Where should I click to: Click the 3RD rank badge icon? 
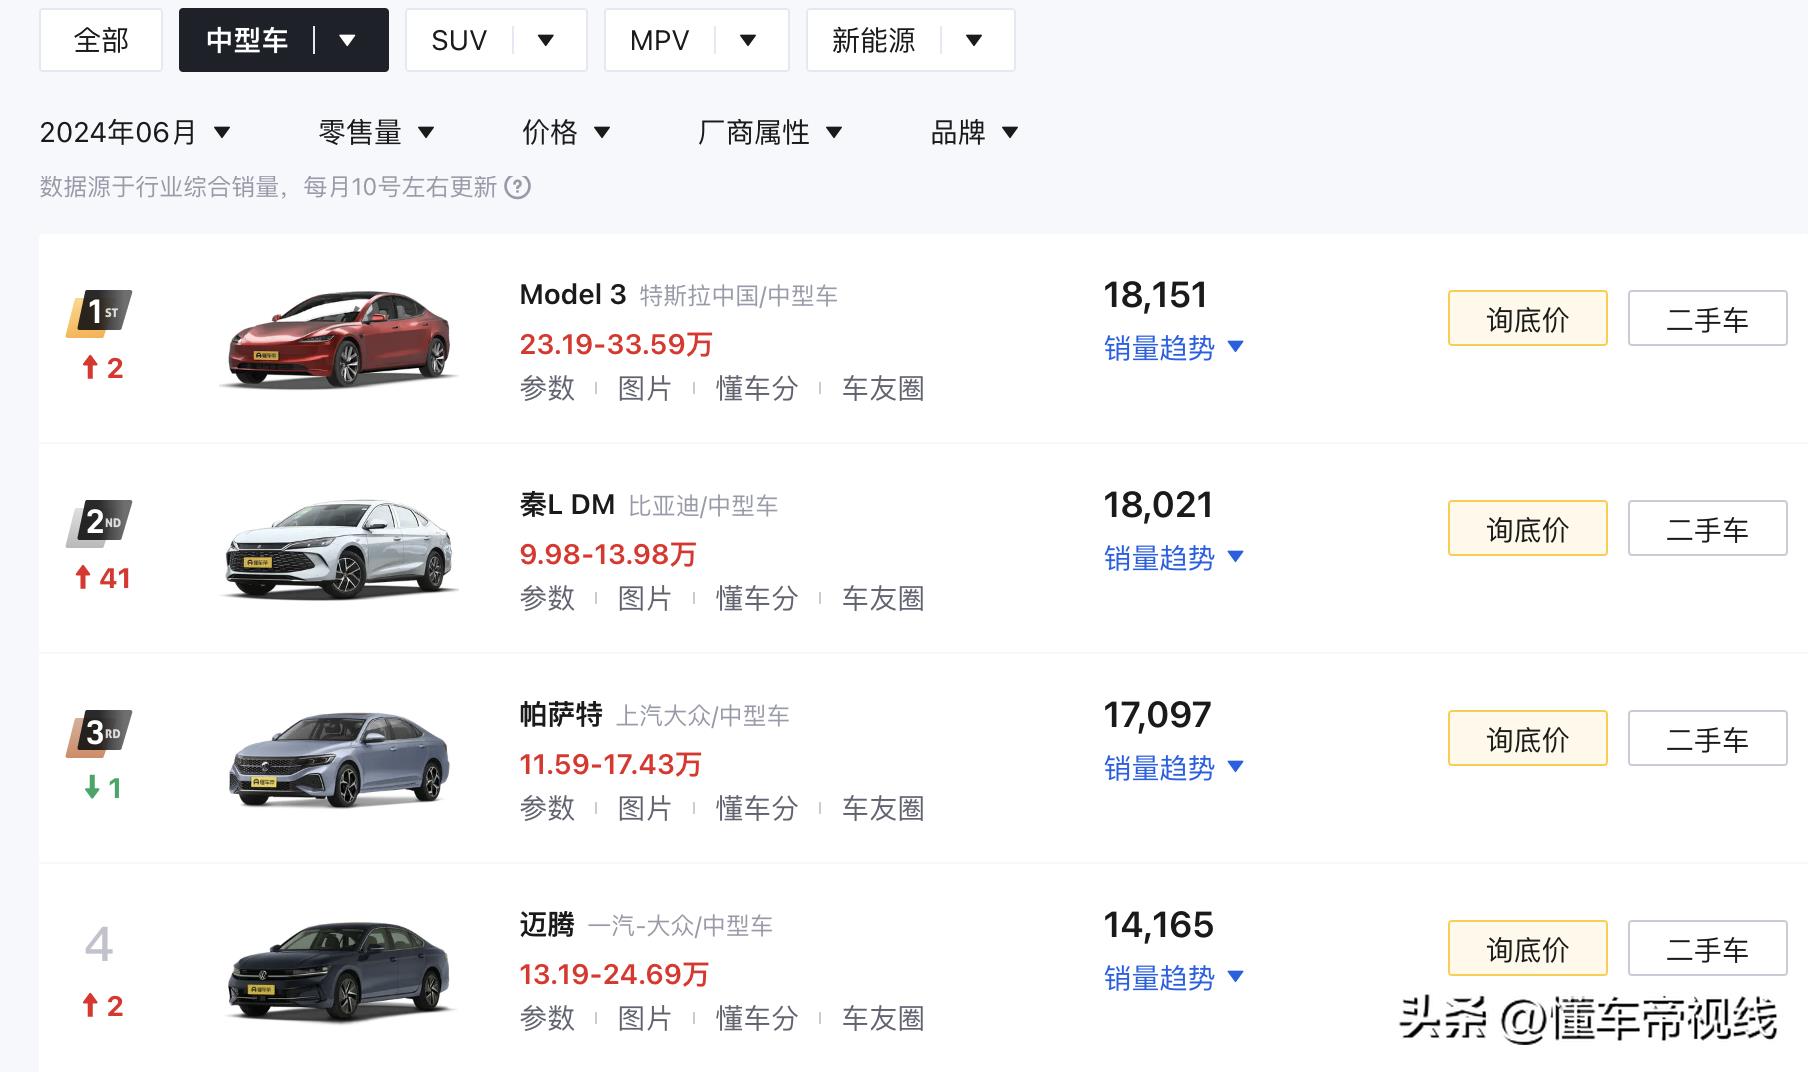(x=99, y=733)
